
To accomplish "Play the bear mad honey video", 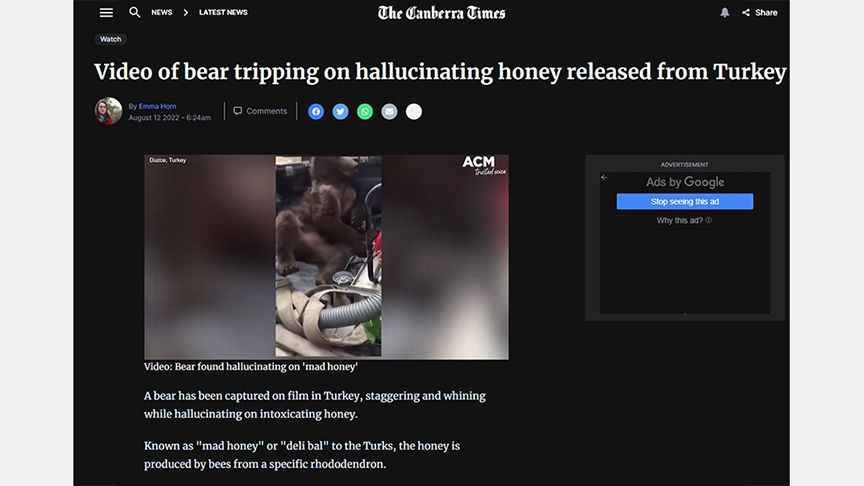I will click(326, 257).
